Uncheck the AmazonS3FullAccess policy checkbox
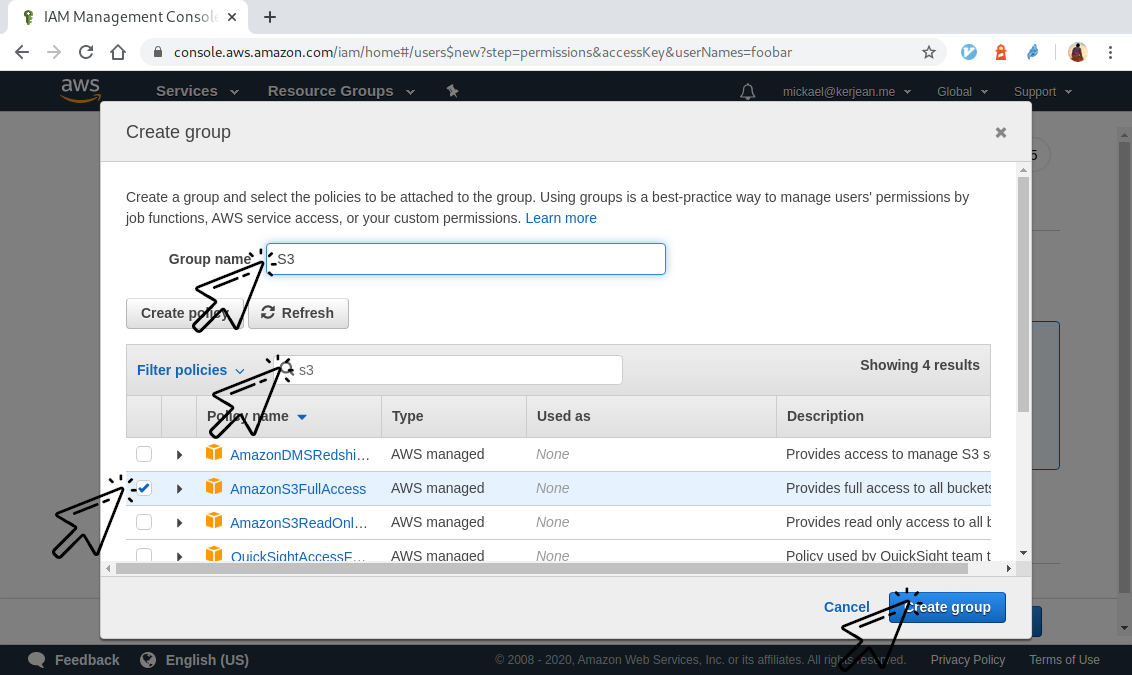The image size is (1132, 675). tap(144, 488)
